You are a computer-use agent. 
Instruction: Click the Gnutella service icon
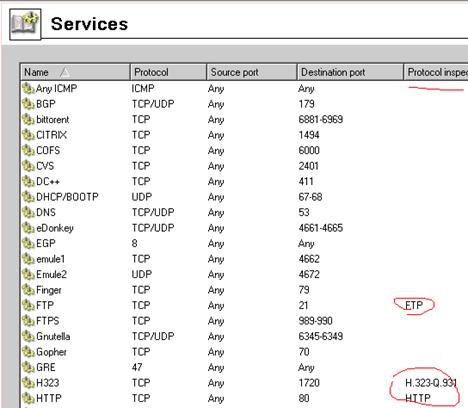pos(28,336)
